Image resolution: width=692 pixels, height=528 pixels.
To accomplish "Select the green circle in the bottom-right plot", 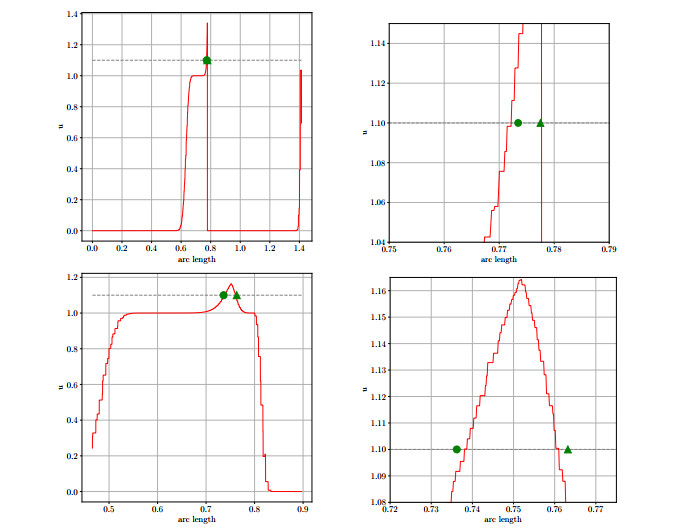I will pos(457,449).
